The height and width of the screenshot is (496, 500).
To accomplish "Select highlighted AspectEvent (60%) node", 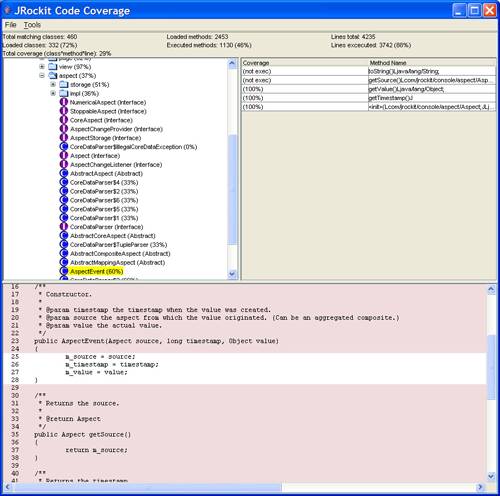I will pyautogui.click(x=96, y=272).
